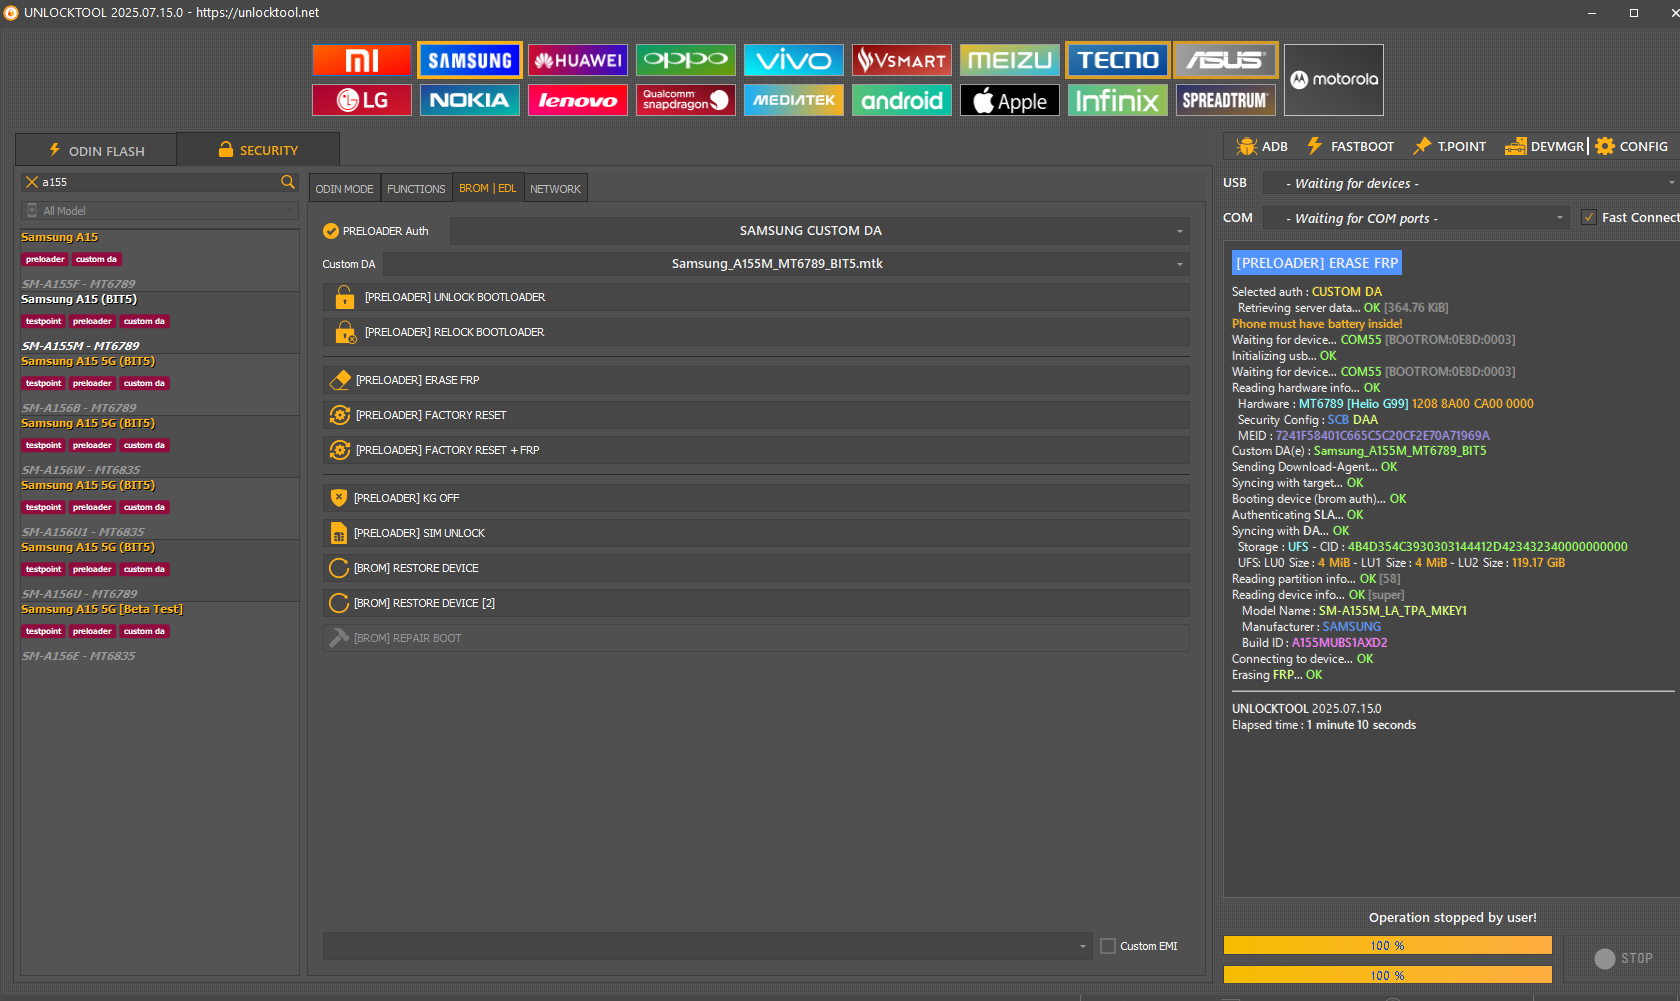Run [PRELOADER] FACTORY RESET + FRP

(756, 450)
